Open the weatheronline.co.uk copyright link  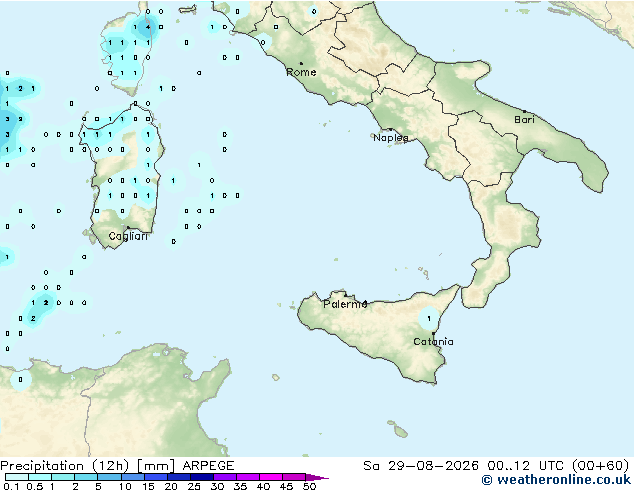(x=556, y=480)
